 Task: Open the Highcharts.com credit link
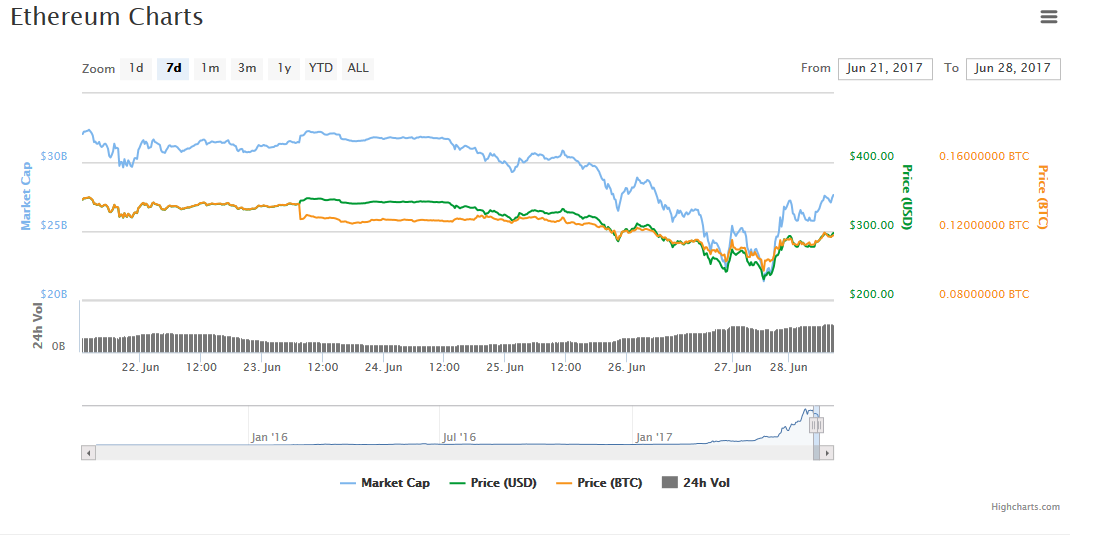point(1025,507)
